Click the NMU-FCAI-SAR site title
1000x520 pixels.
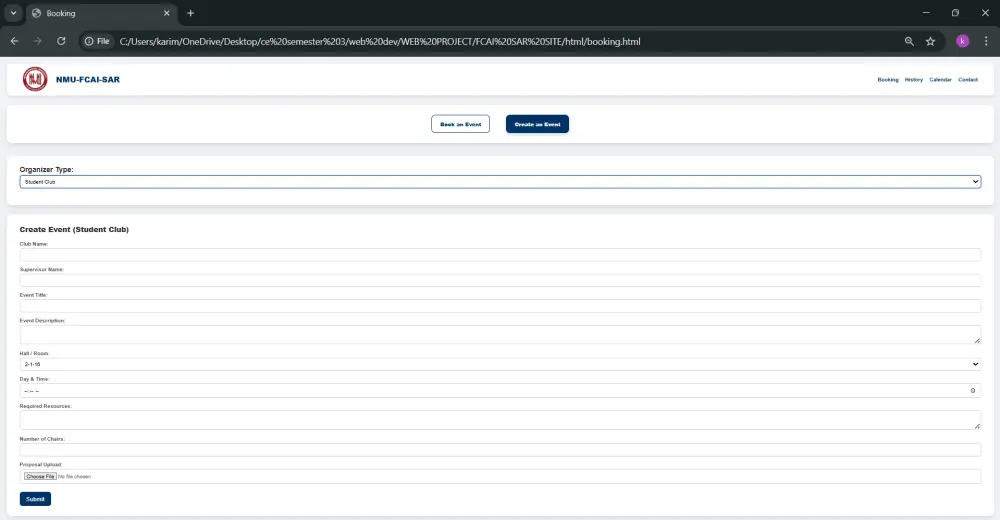point(88,80)
